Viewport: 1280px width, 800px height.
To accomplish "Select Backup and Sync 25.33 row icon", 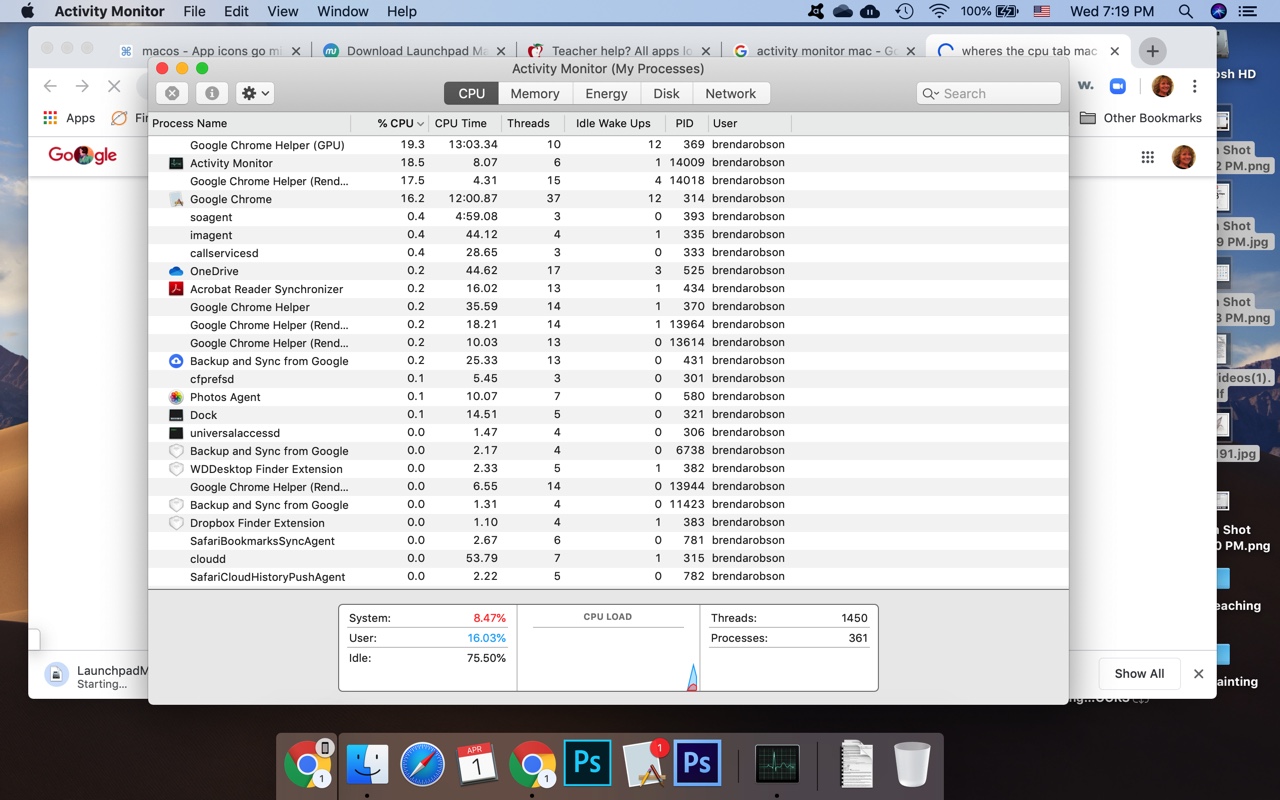I will pyautogui.click(x=176, y=361).
